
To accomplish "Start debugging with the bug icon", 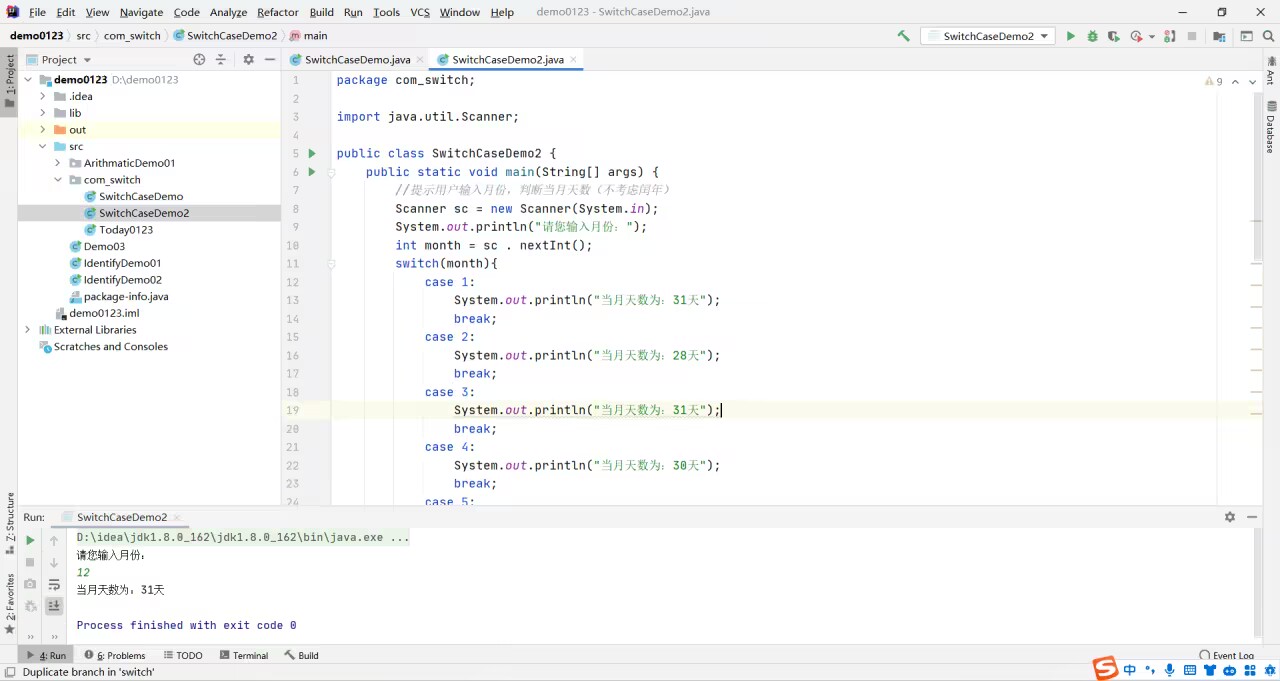I will click(1092, 36).
